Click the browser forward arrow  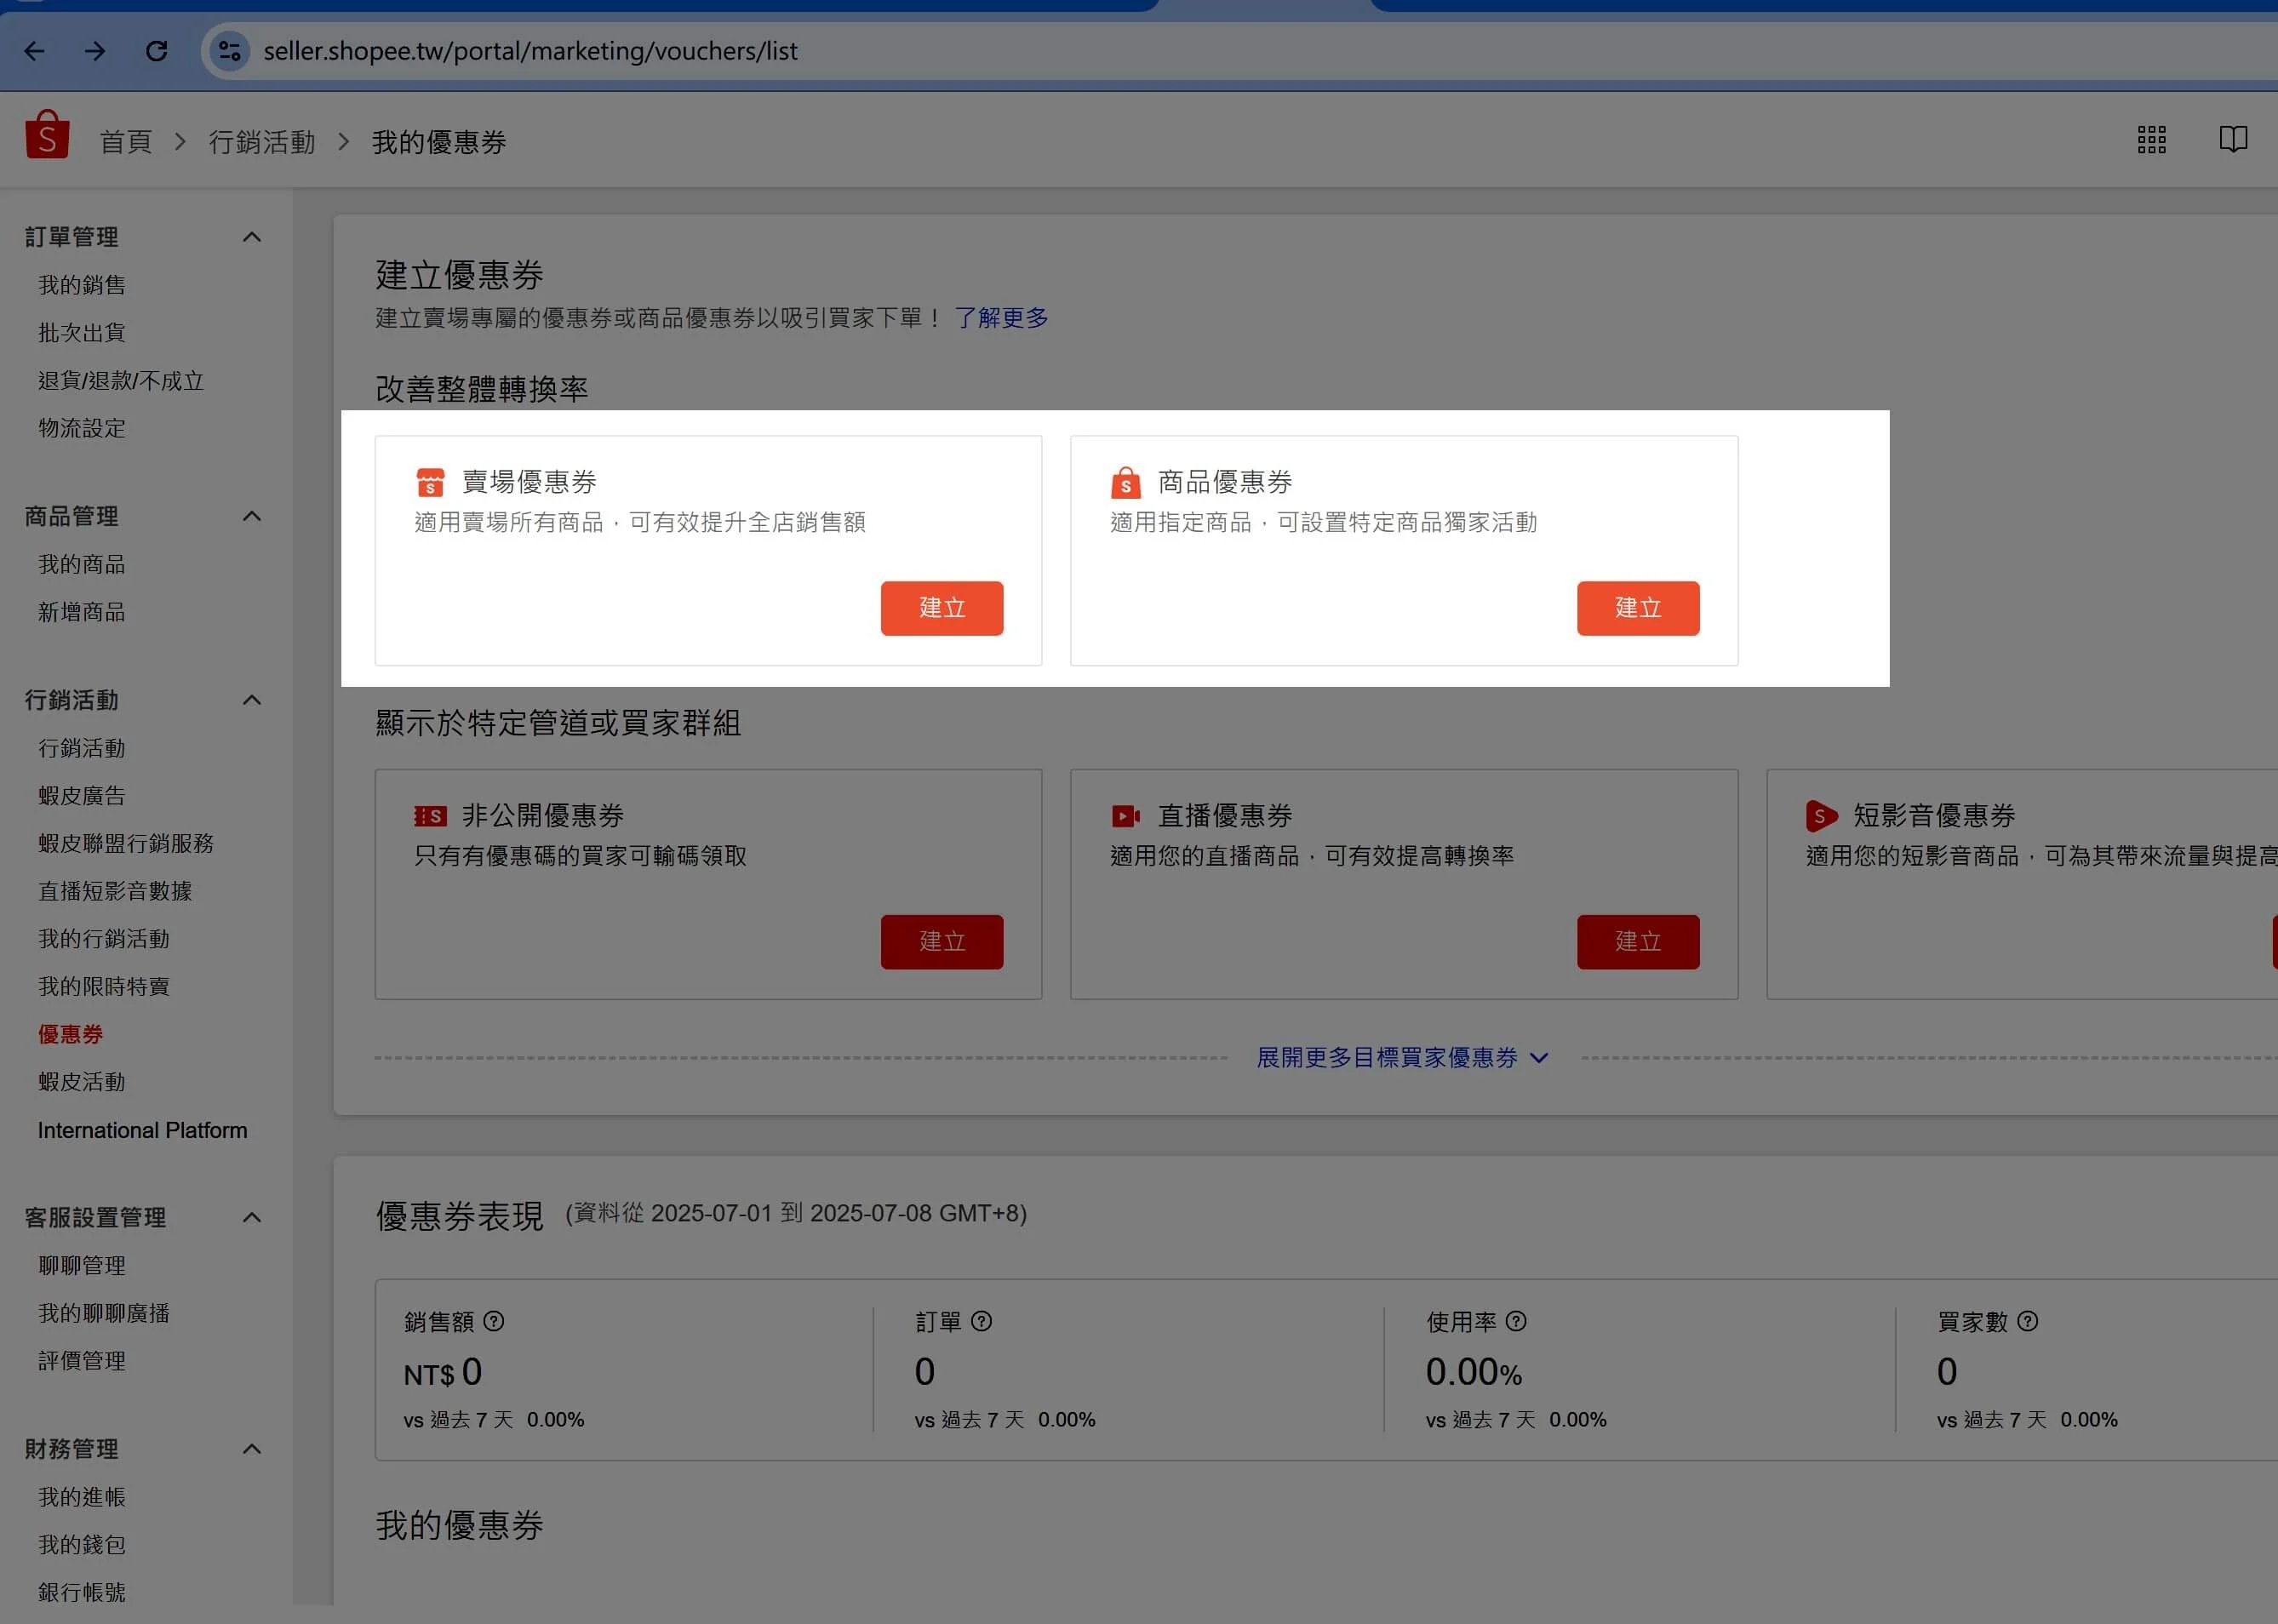(95, 51)
